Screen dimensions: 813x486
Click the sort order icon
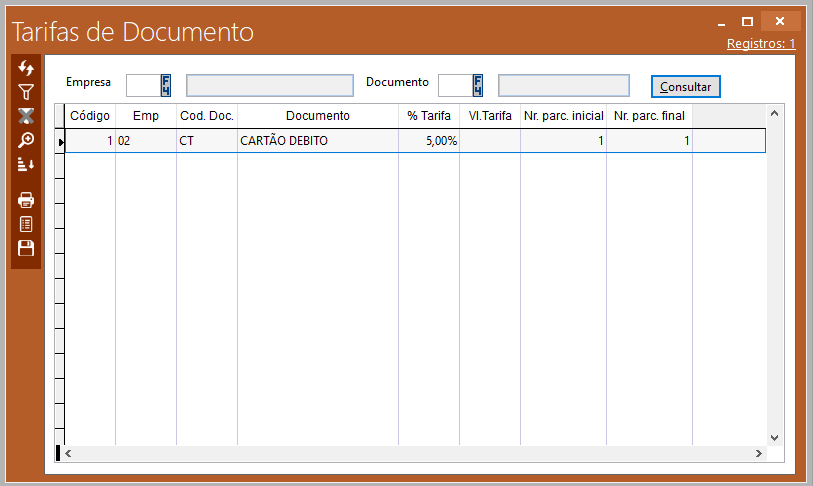(x=26, y=164)
